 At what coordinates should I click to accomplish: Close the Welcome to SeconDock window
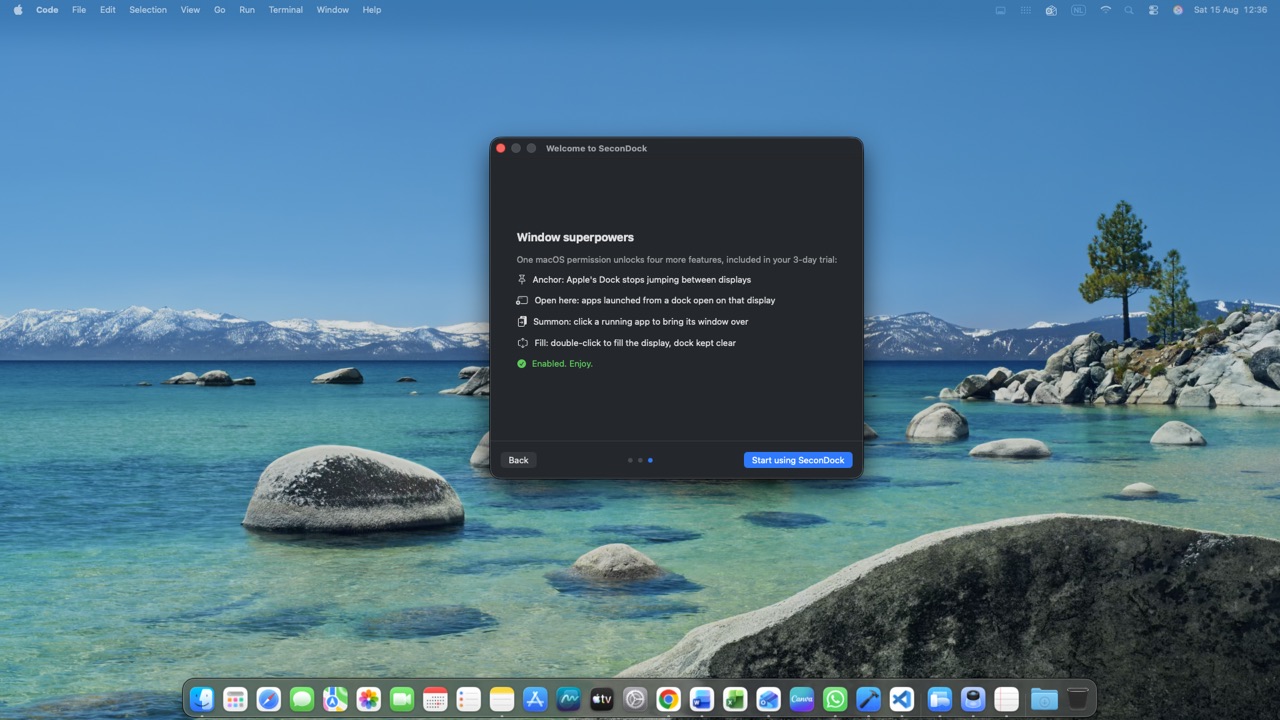(x=501, y=148)
